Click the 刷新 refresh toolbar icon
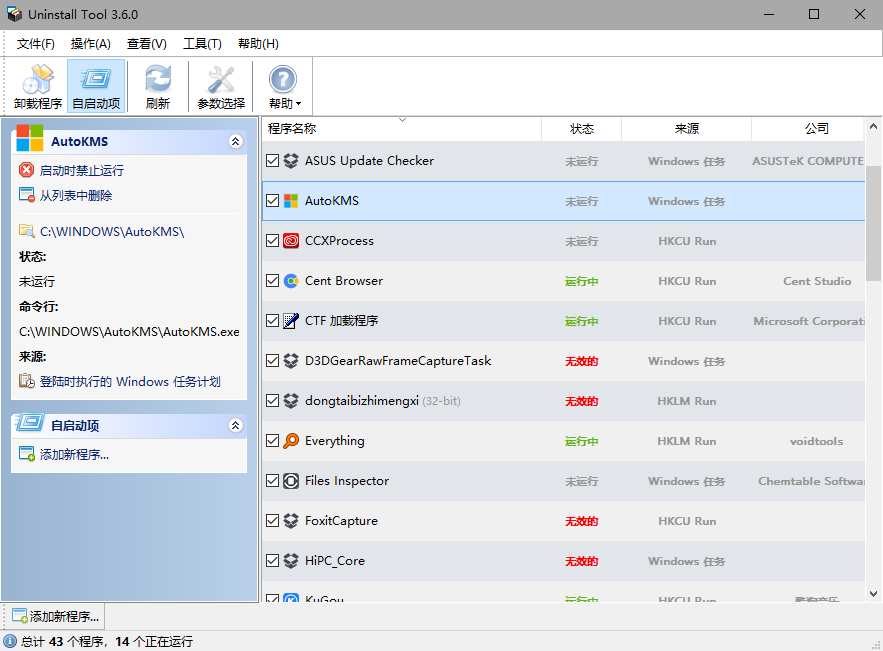The width and height of the screenshot is (883, 651). pyautogui.click(x=158, y=86)
